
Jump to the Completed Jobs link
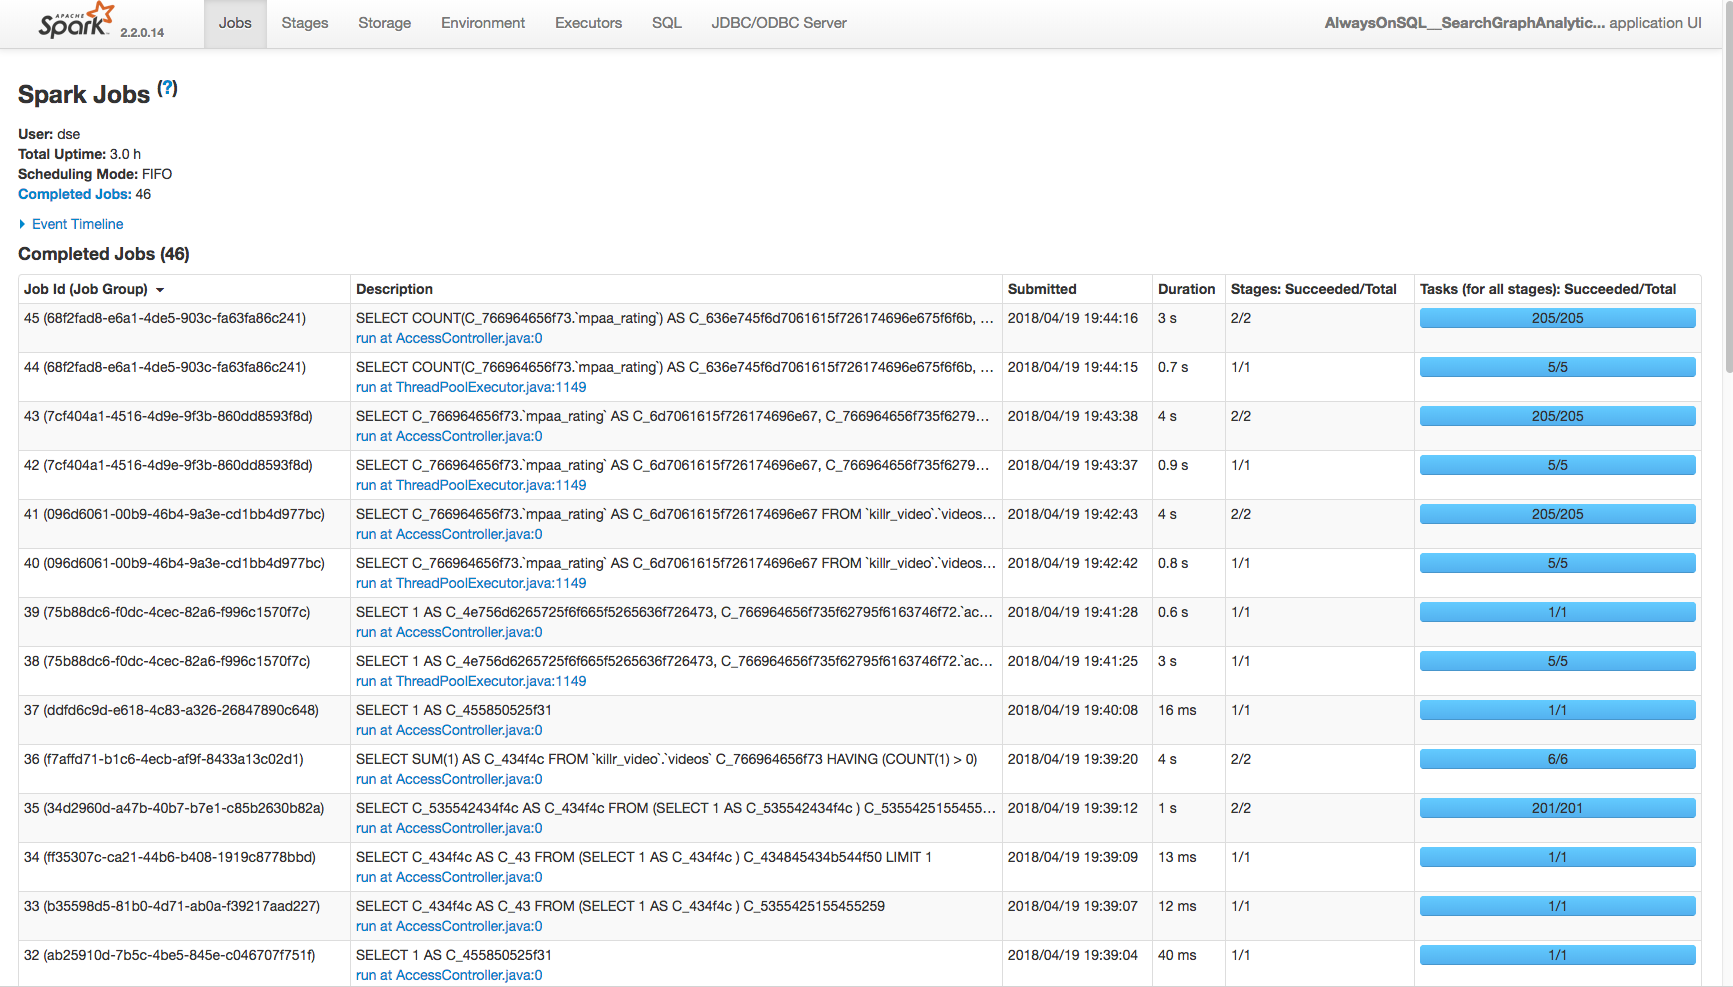pyautogui.click(x=75, y=194)
